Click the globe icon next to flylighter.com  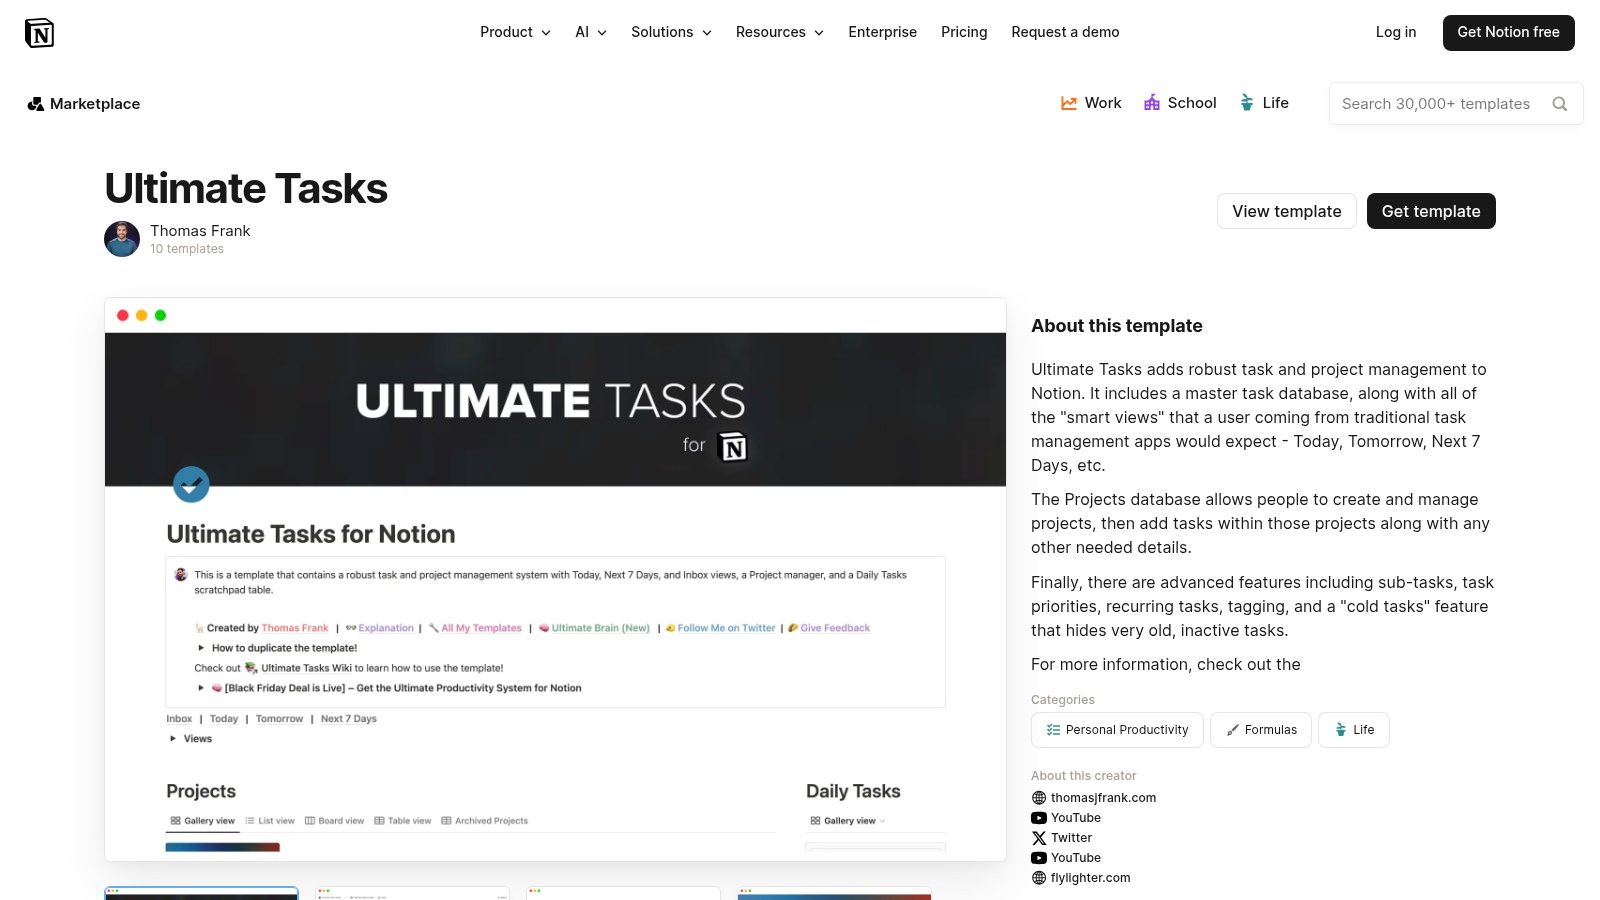1039,877
